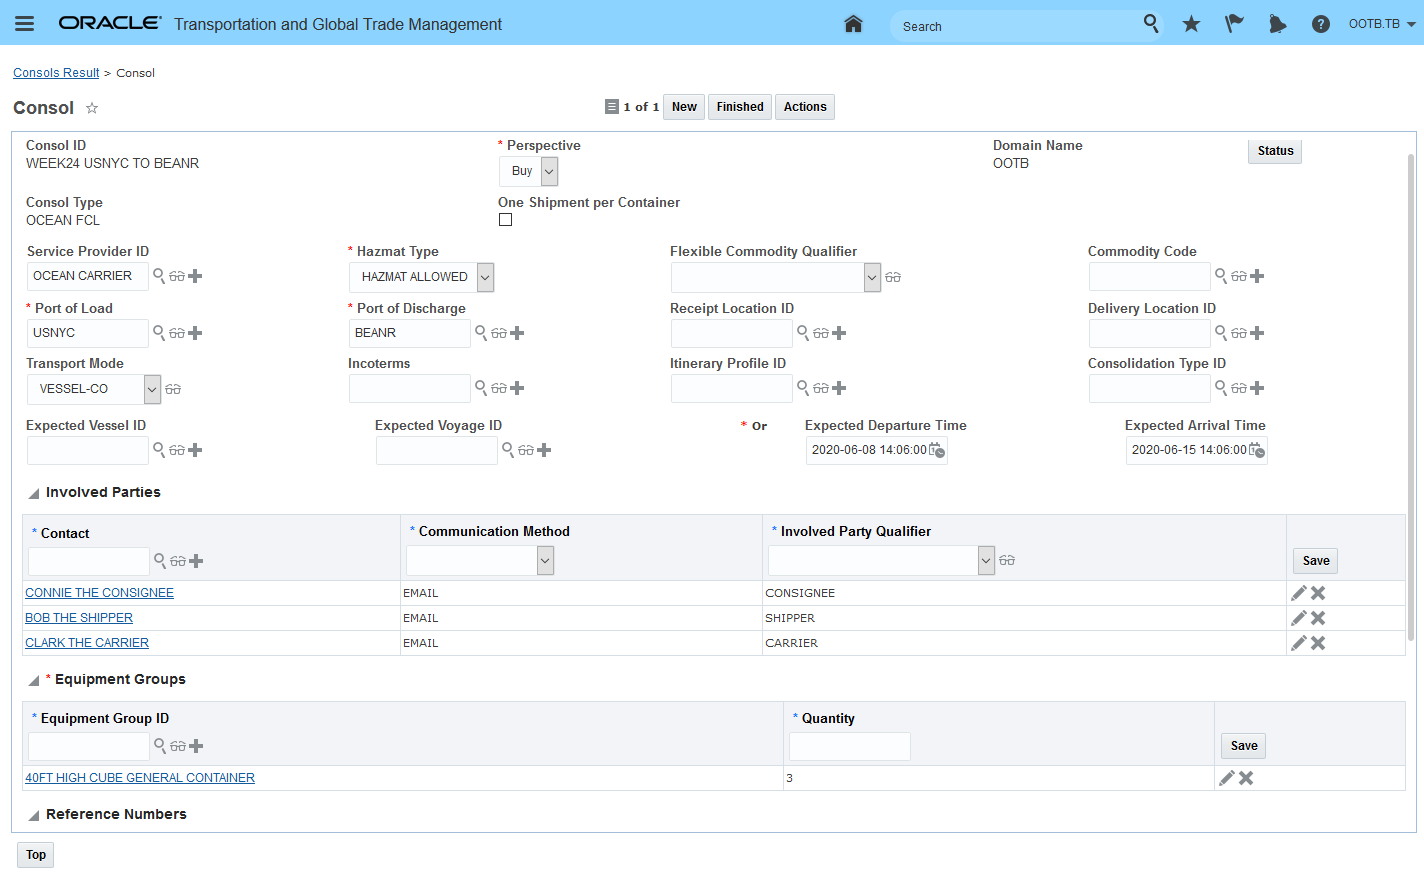Viewport: 1424px width, 872px height.
Task: Delete the CLARK THE CARRIER row
Action: (1318, 643)
